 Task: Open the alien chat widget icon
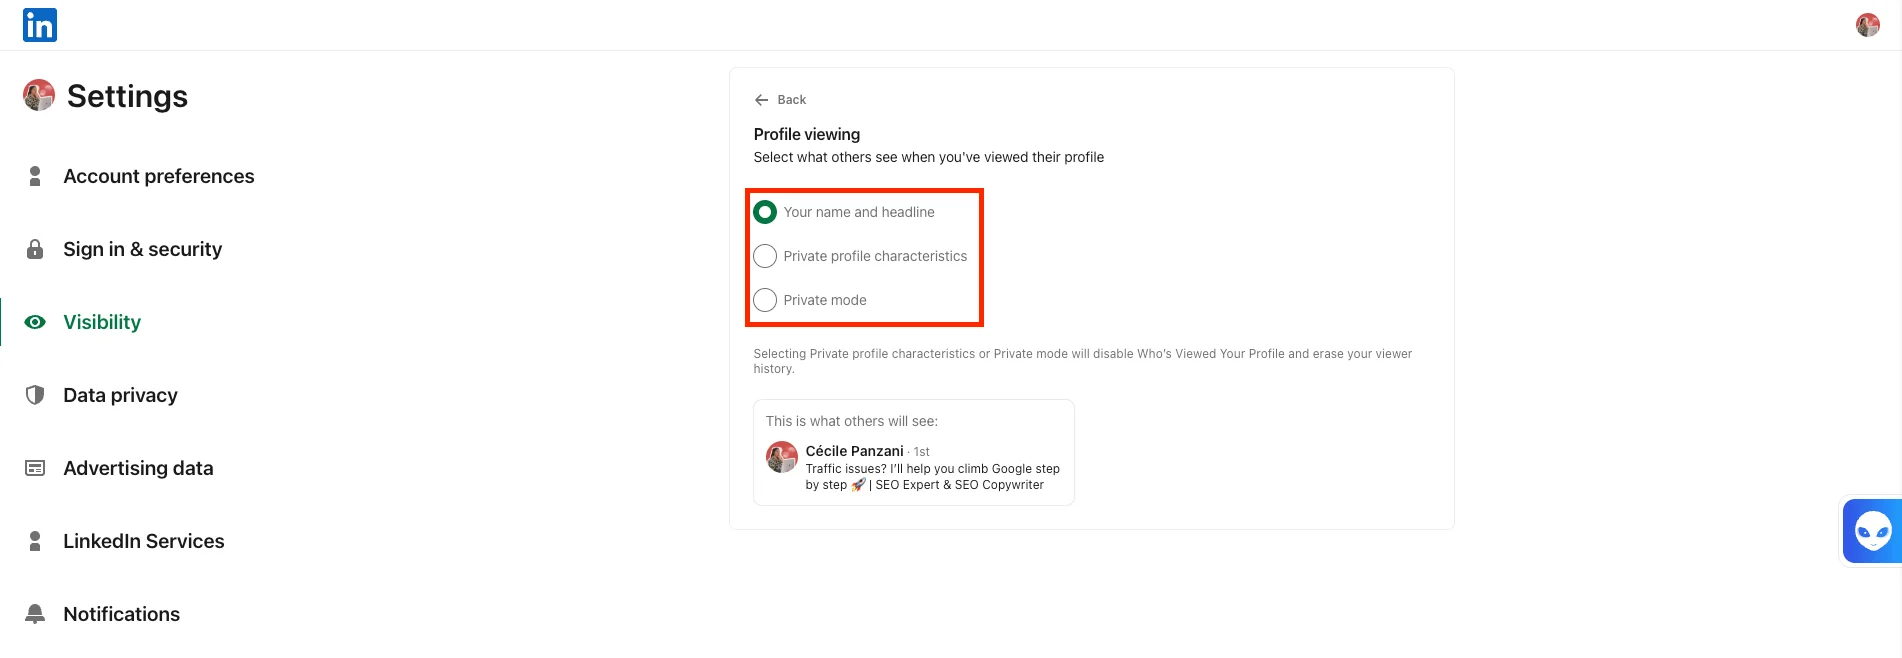(x=1872, y=531)
